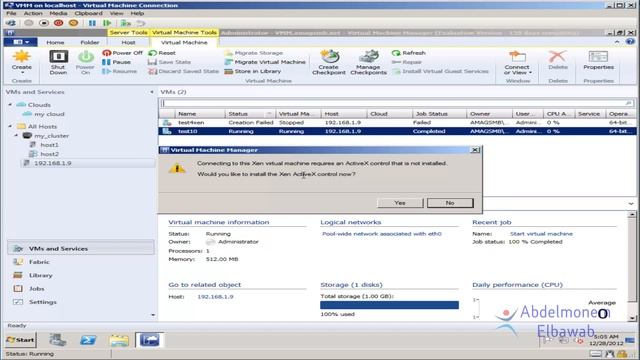Open Pool-wide network associated with eth0
This screenshot has height=360, width=640.
(x=382, y=234)
